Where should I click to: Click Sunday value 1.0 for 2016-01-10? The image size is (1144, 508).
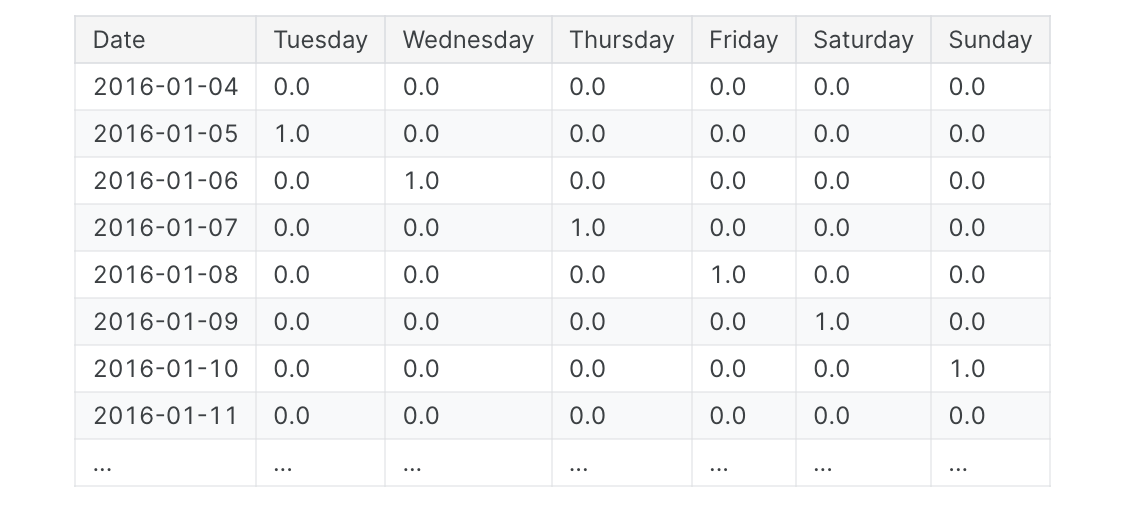pyautogui.click(x=967, y=369)
